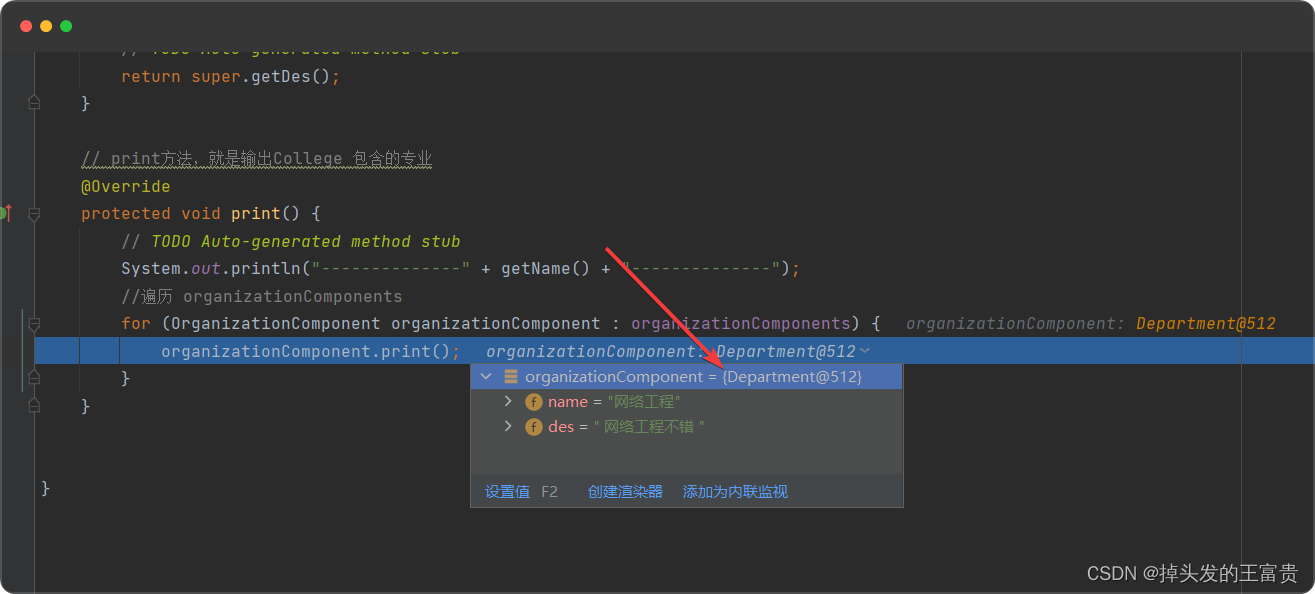Expand the des field in debugger popup
The height and width of the screenshot is (594, 1315).
coord(508,426)
